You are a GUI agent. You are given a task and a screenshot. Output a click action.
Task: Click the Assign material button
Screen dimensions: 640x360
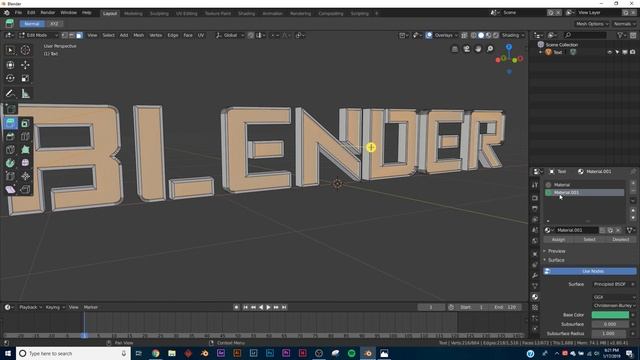coord(558,240)
